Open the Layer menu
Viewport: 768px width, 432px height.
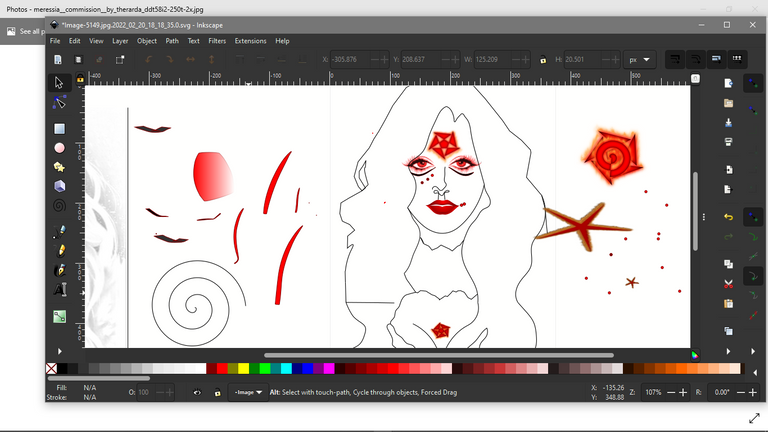[x=120, y=41]
